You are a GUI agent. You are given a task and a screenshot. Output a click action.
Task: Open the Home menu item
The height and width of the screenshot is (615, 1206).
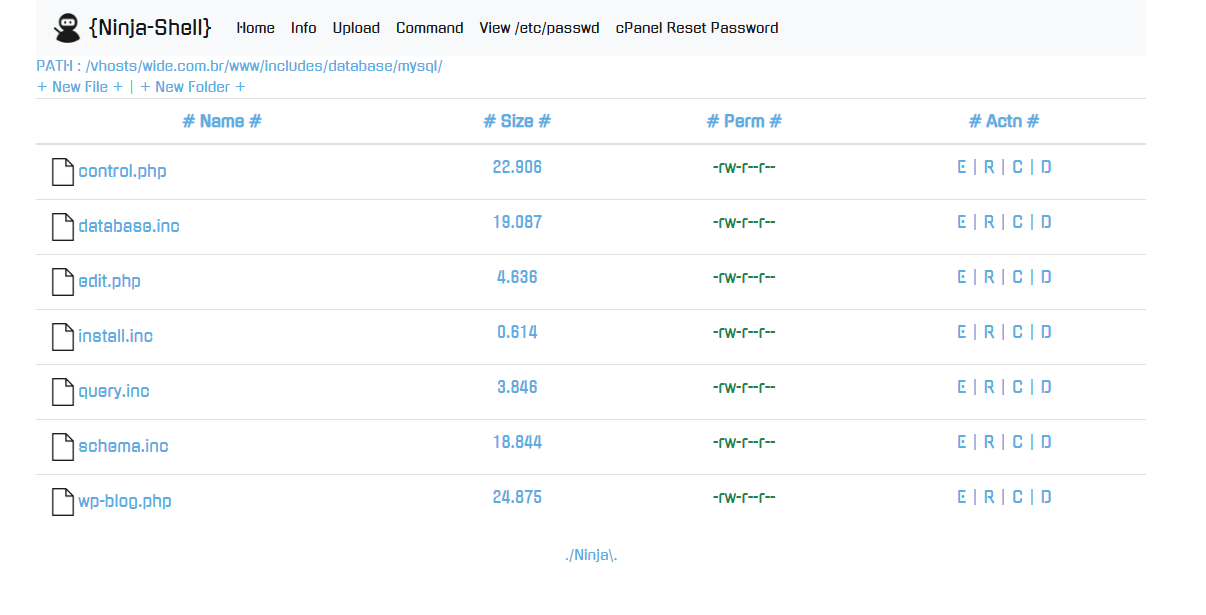[x=255, y=28]
